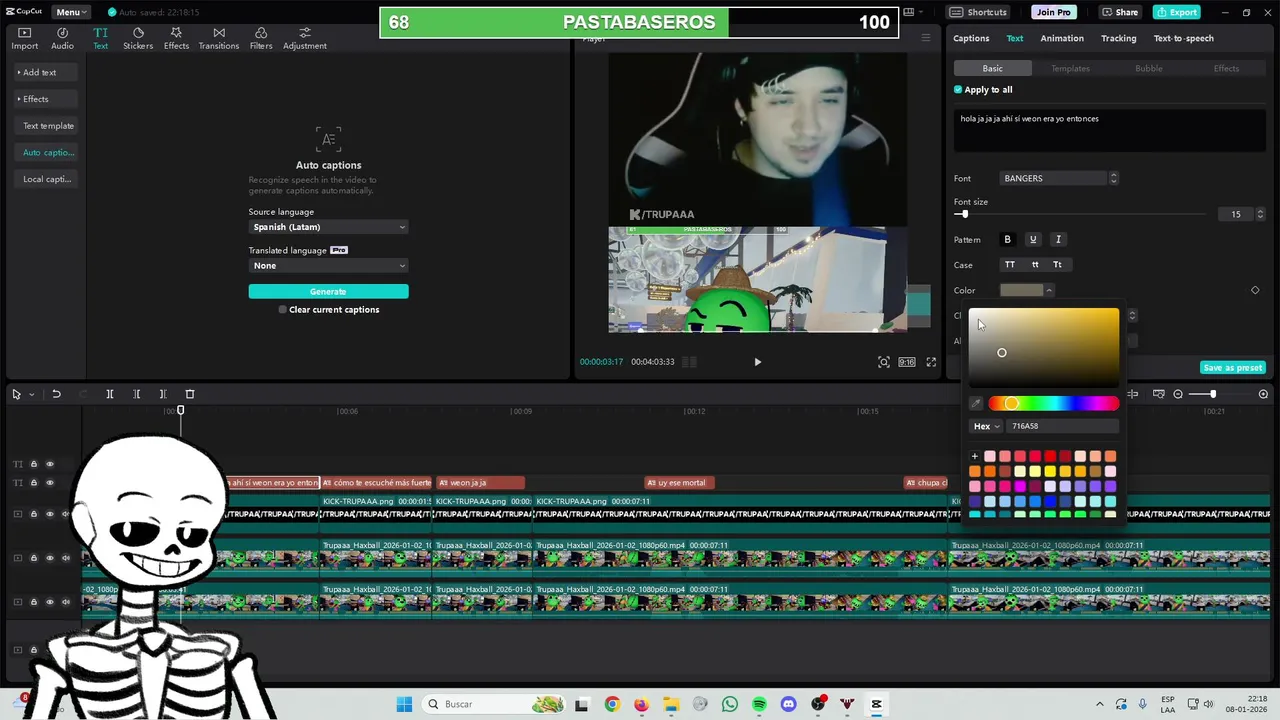Image resolution: width=1280 pixels, height=720 pixels.
Task: Open the Templates sub-tab
Action: click(1070, 68)
